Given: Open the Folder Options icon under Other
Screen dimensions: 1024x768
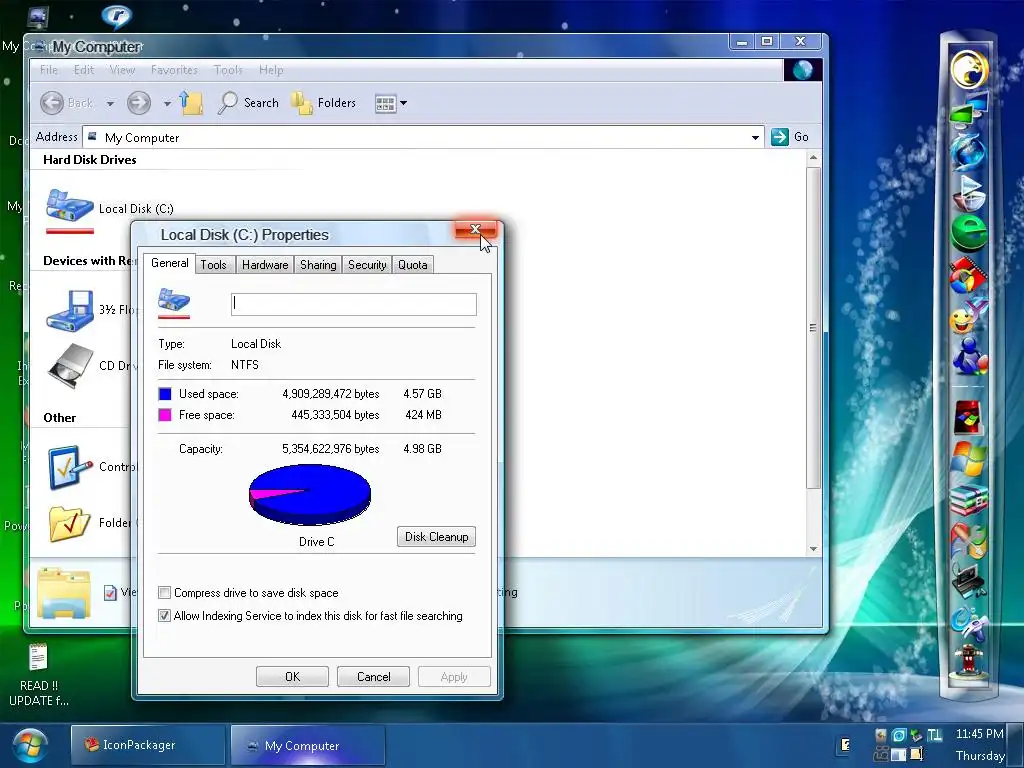Looking at the screenshot, I should 70,523.
